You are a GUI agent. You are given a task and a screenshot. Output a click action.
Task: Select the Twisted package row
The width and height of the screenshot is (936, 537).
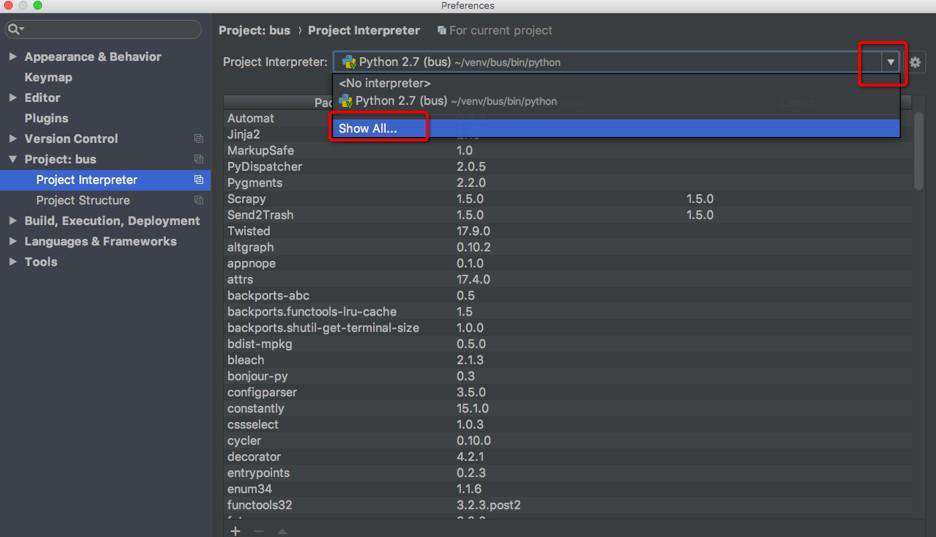(x=568, y=231)
